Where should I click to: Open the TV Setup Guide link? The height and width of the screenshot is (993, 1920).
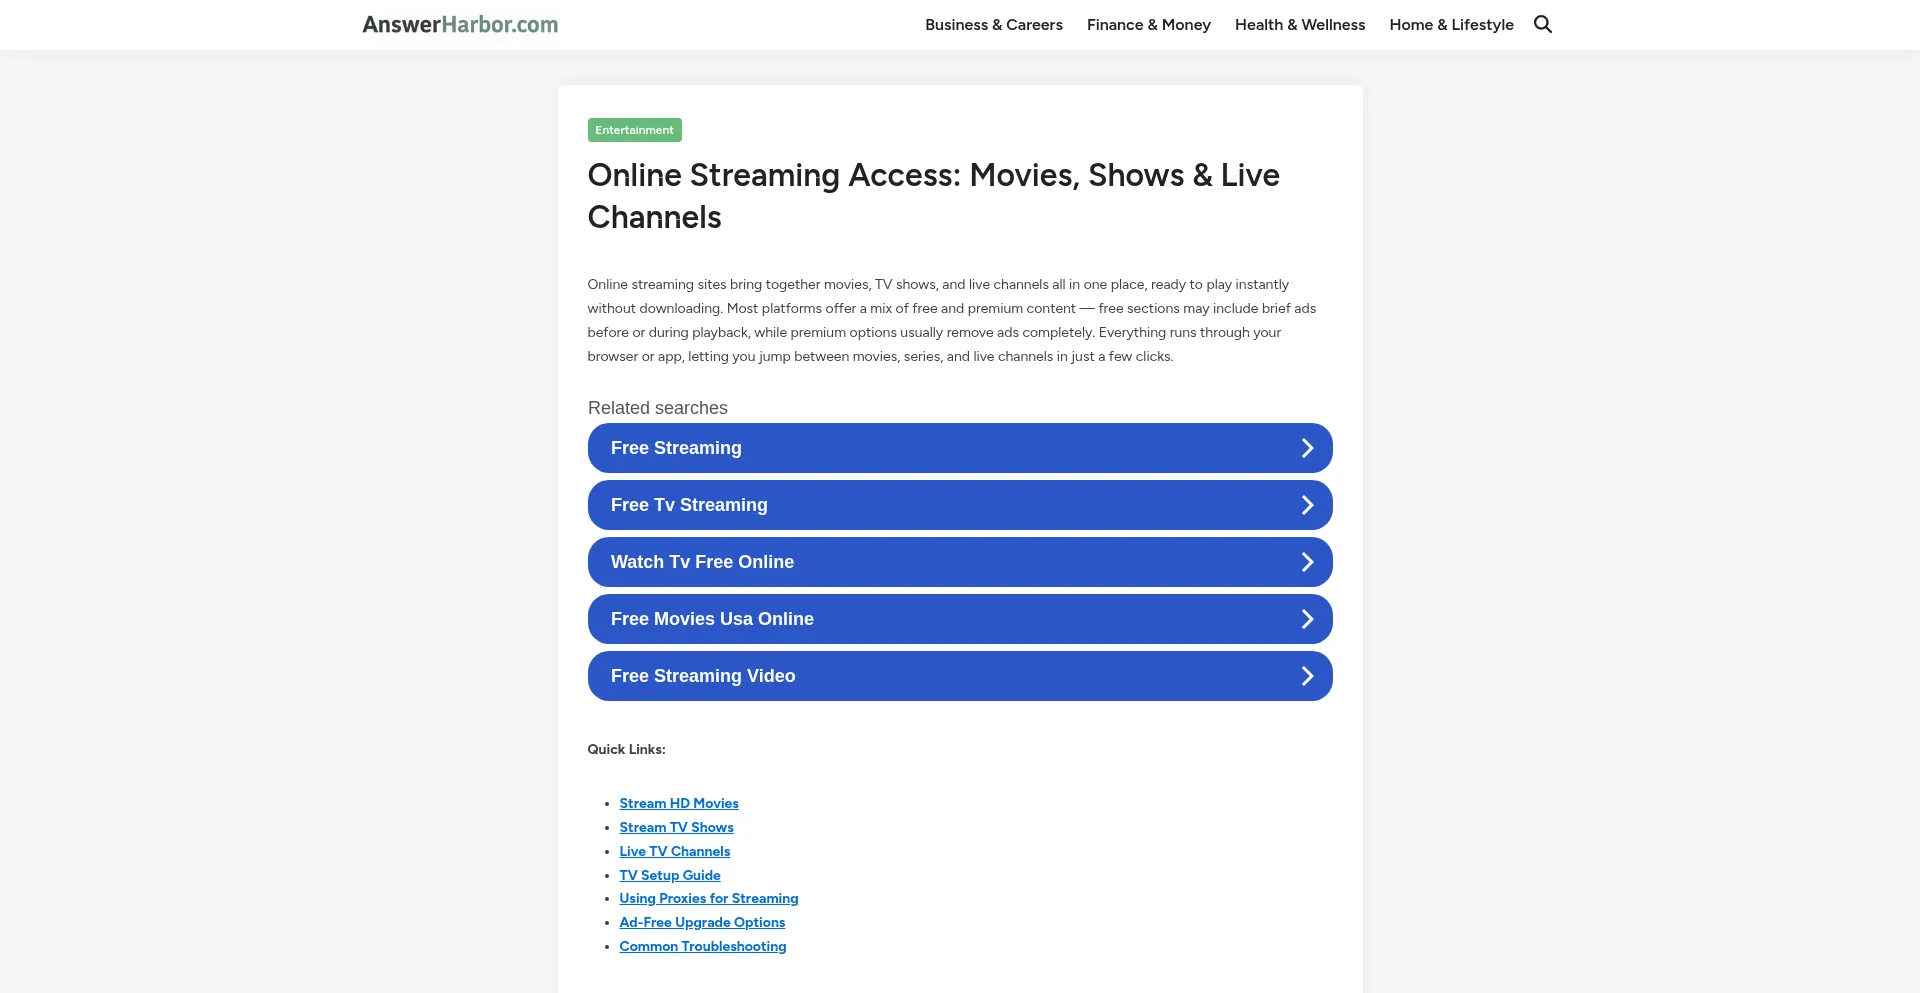pyautogui.click(x=669, y=875)
